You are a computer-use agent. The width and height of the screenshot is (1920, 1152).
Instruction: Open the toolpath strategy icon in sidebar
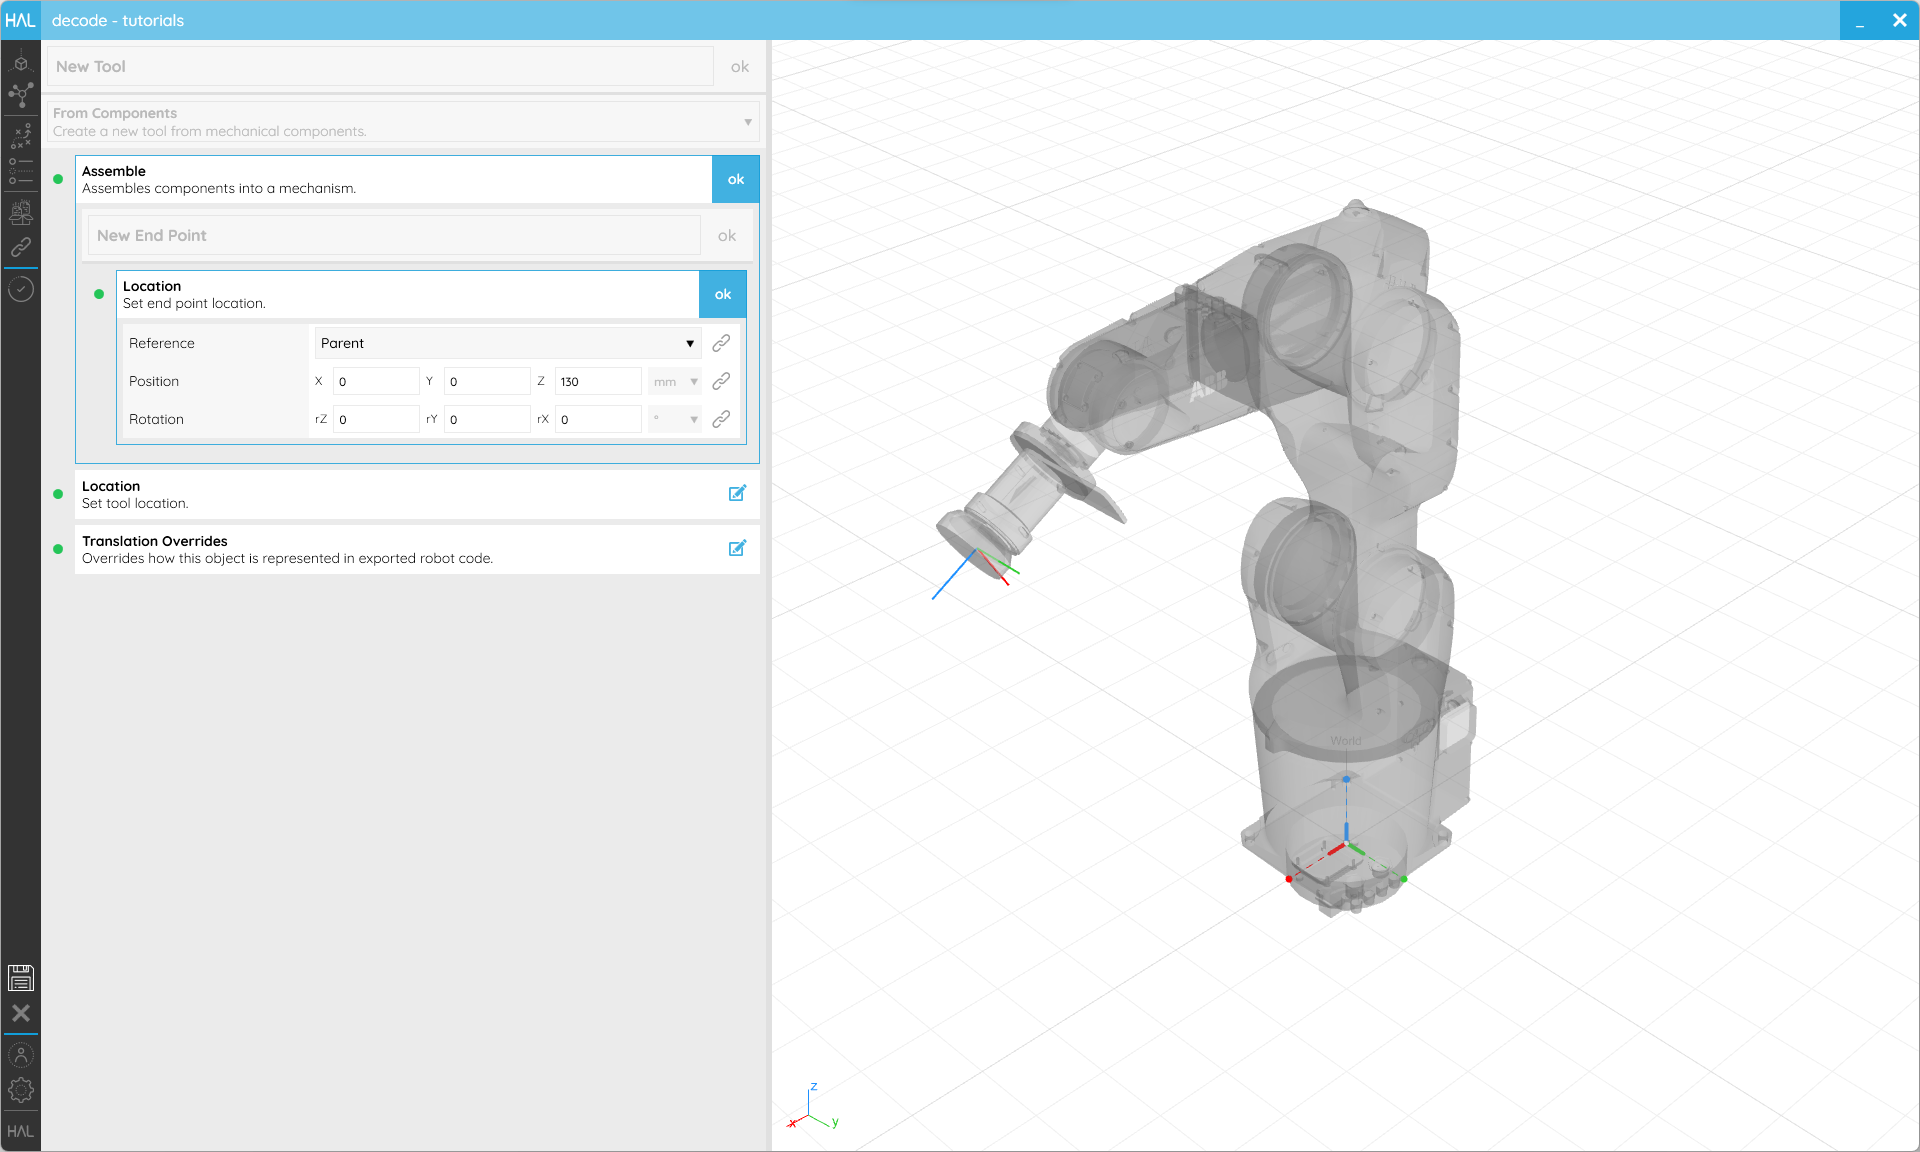(20, 136)
